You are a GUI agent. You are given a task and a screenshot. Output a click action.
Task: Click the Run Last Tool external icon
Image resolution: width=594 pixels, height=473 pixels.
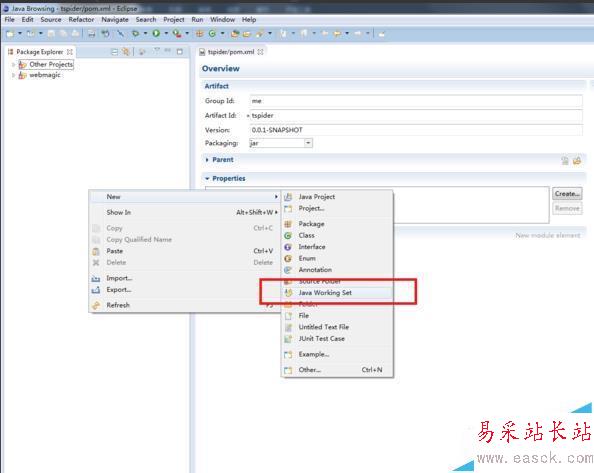click(177, 34)
